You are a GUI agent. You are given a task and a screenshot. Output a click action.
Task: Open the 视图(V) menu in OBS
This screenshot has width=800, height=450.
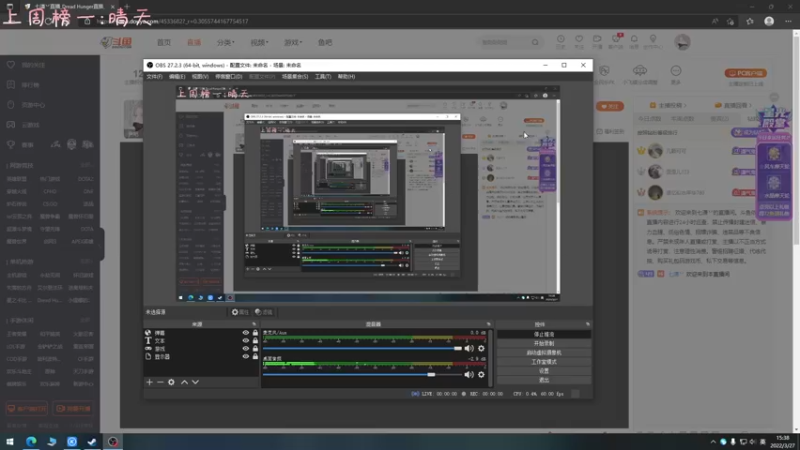(x=200, y=77)
